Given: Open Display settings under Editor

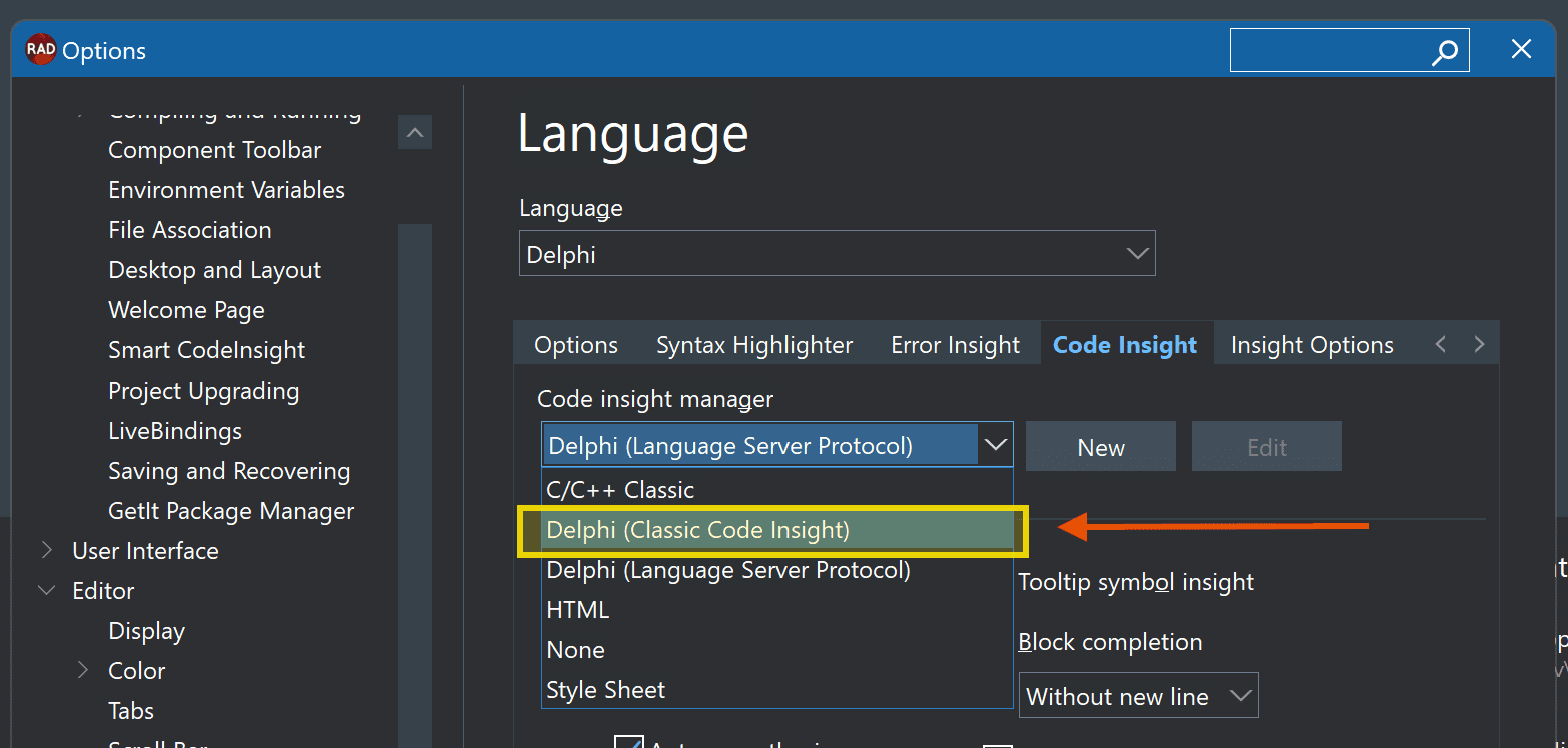Looking at the screenshot, I should point(147,631).
